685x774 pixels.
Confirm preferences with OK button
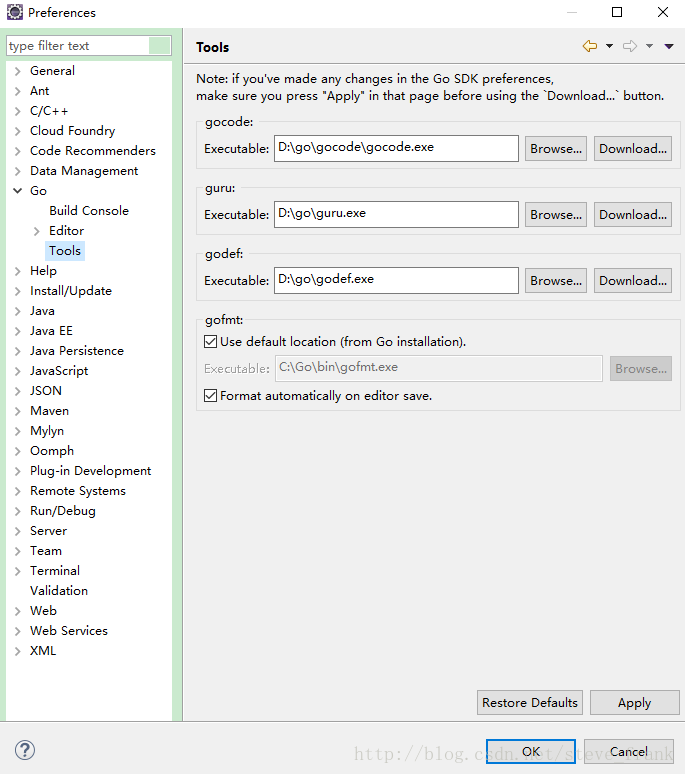[531, 751]
